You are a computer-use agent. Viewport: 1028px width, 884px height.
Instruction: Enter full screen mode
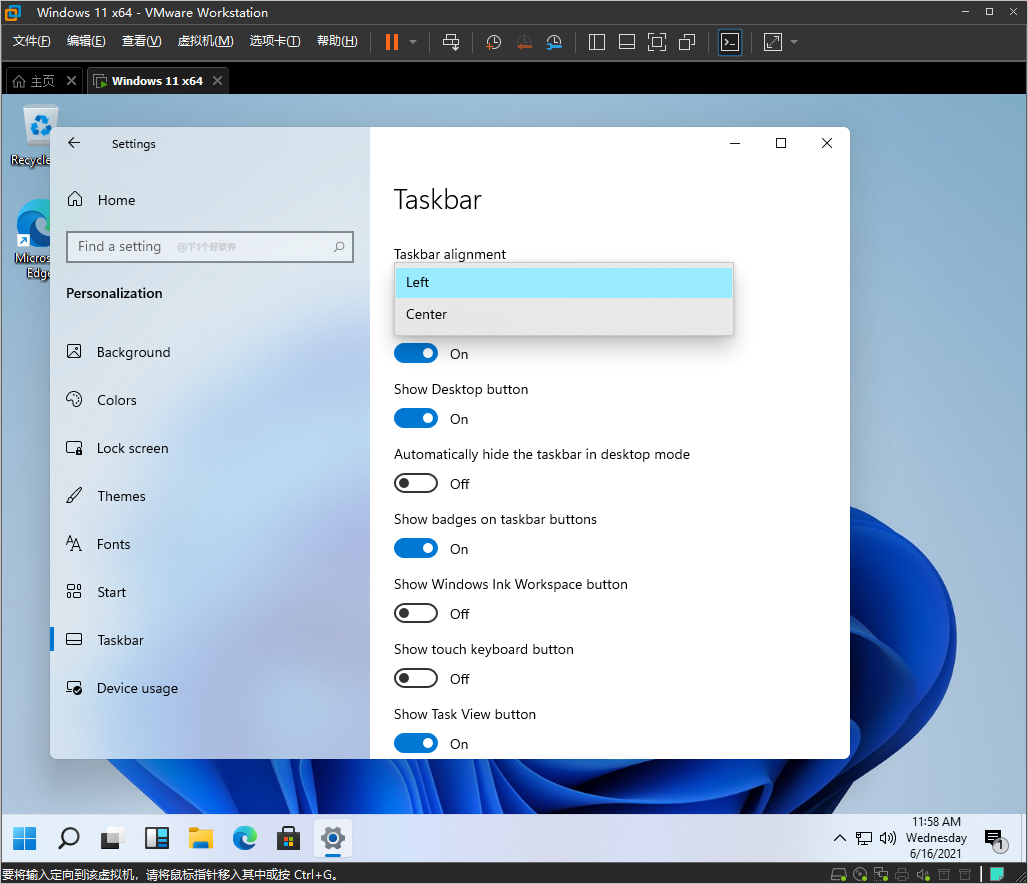click(772, 42)
